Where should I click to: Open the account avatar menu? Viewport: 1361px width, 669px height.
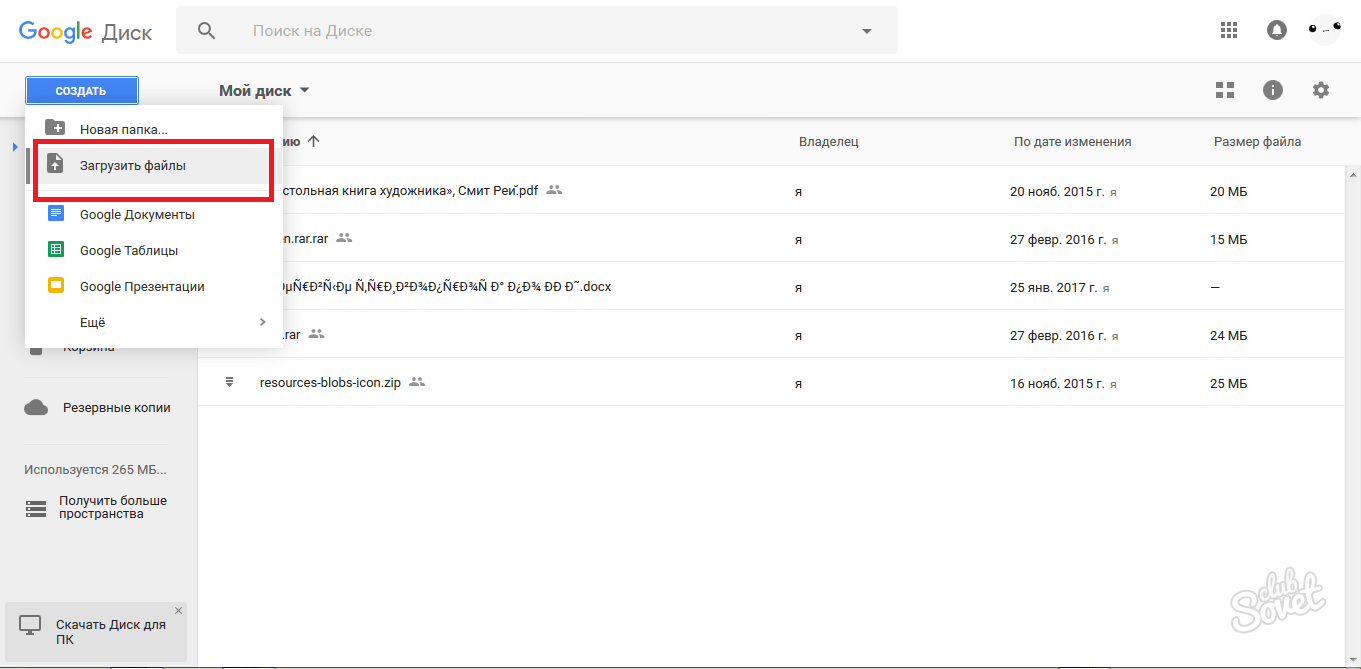pyautogui.click(x=1324, y=31)
